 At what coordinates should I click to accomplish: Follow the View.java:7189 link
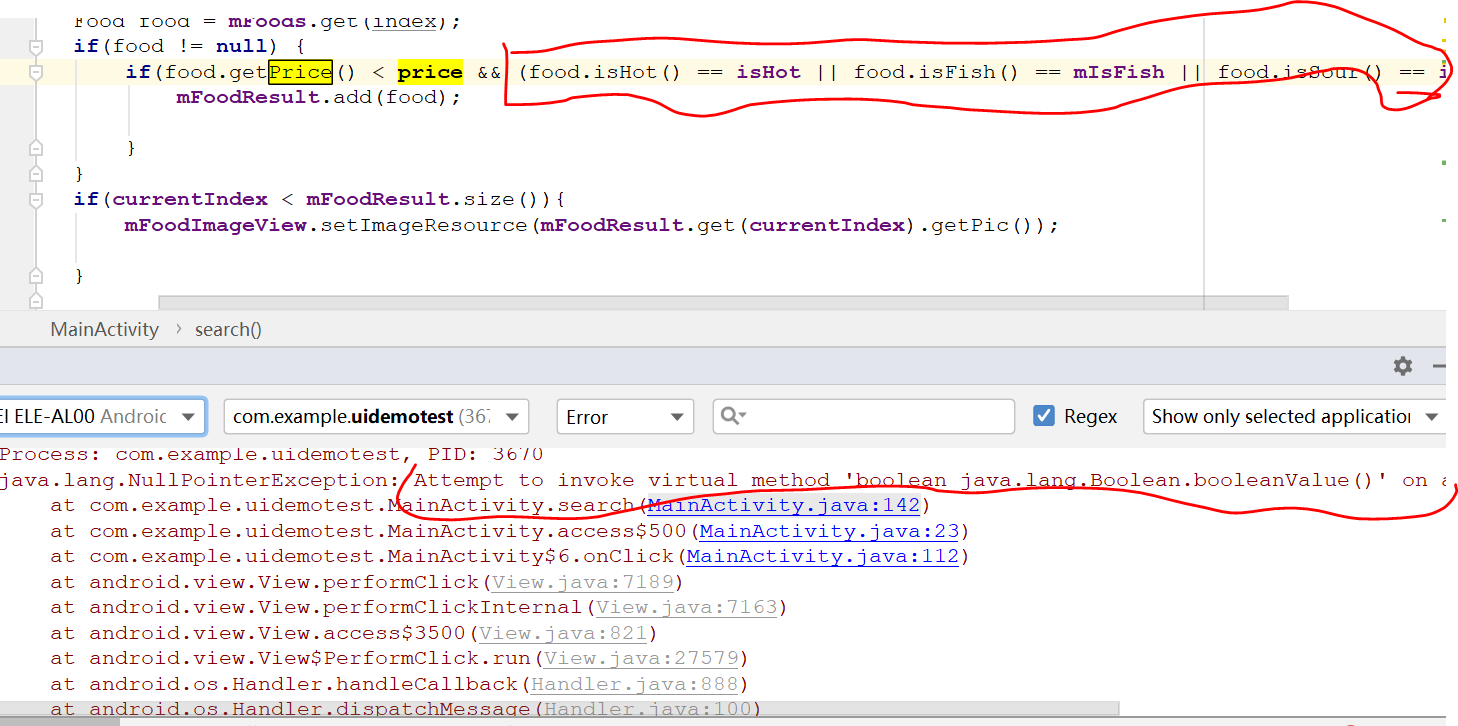(x=581, y=582)
